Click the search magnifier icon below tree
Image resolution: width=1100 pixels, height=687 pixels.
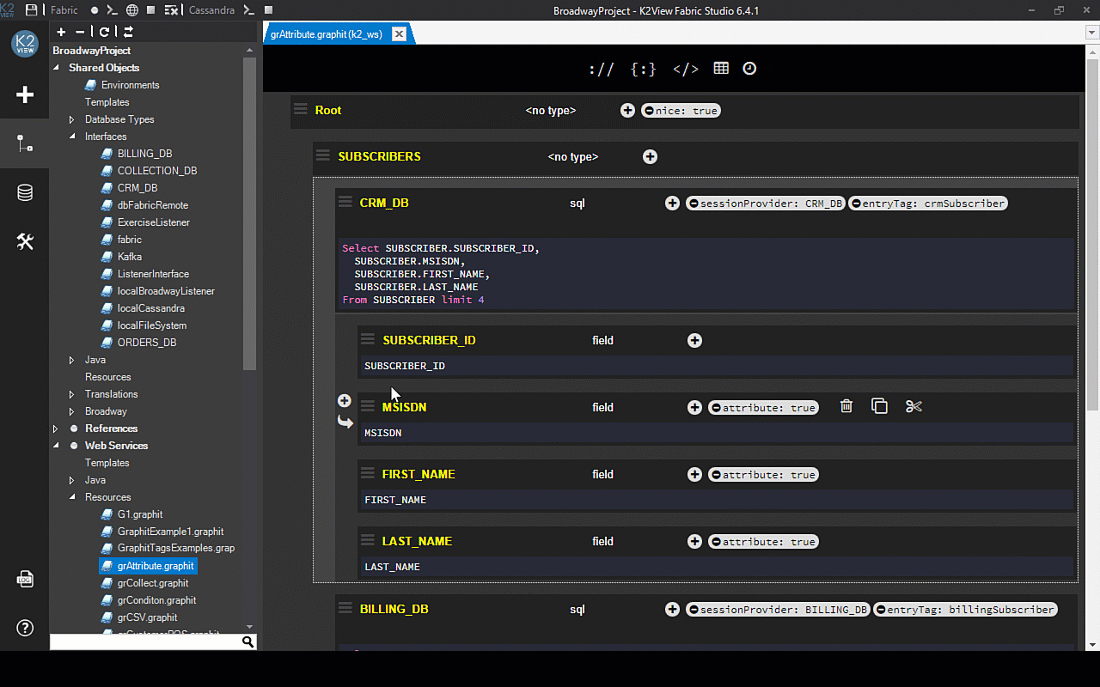[x=248, y=641]
